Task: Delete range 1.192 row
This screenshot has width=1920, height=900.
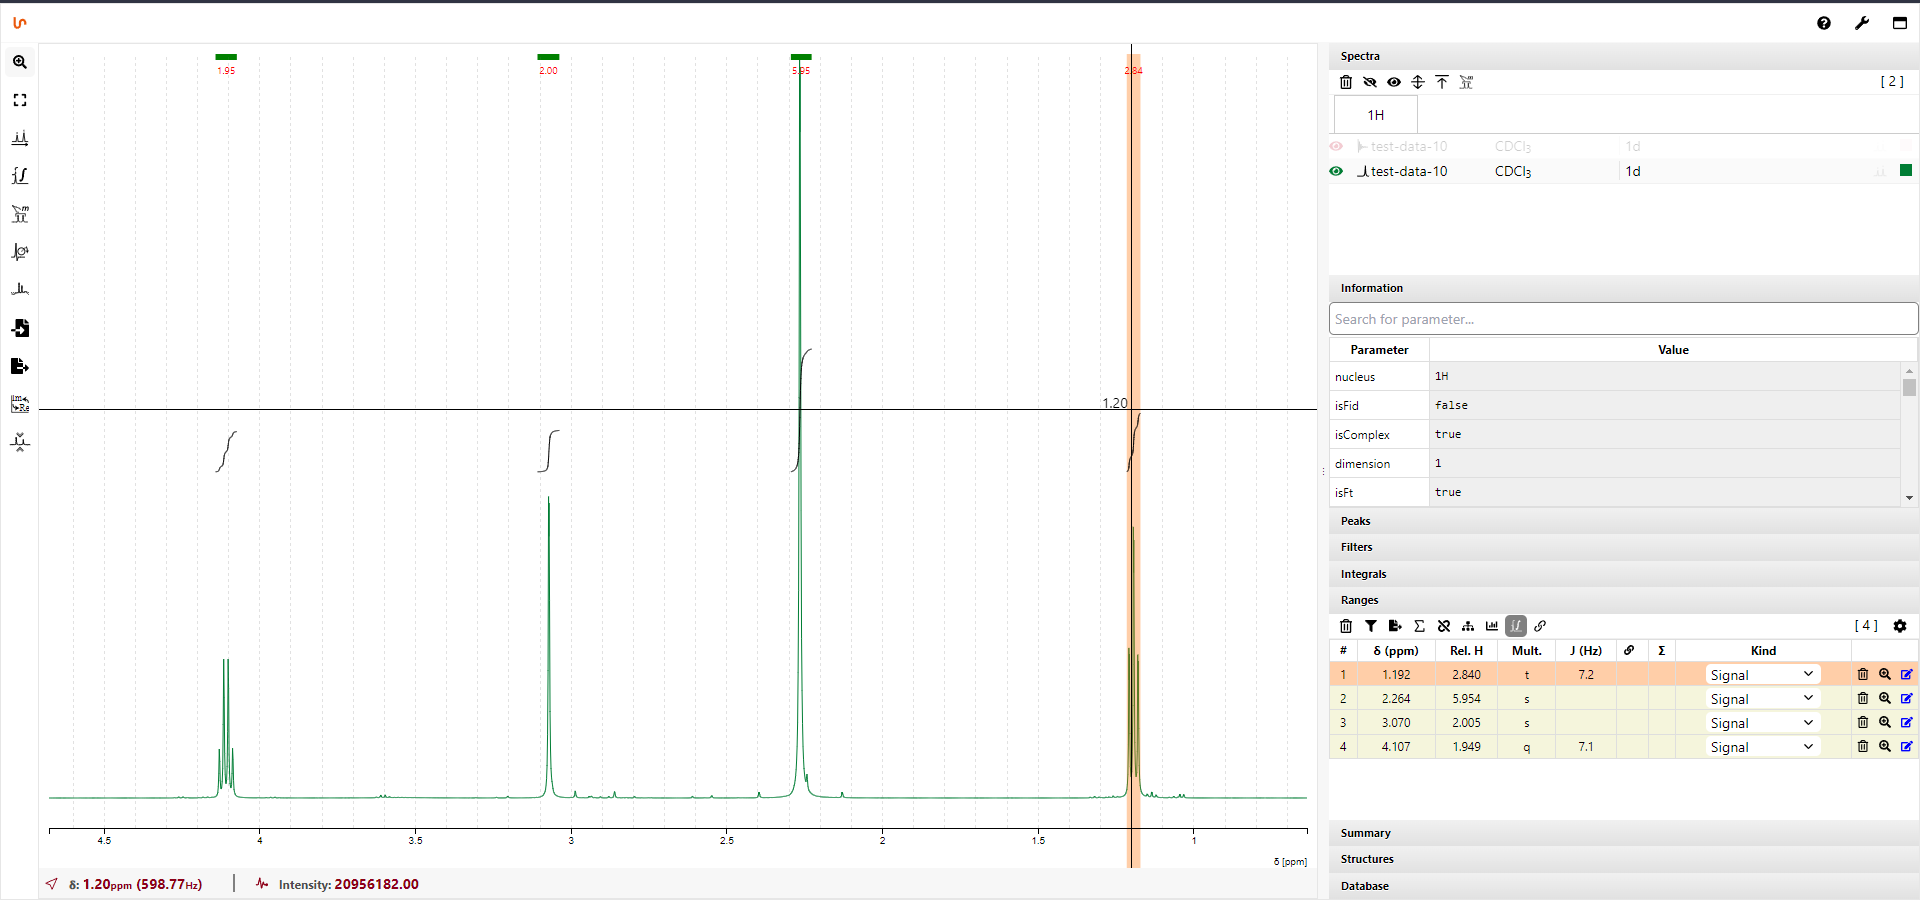Action: [x=1863, y=674]
